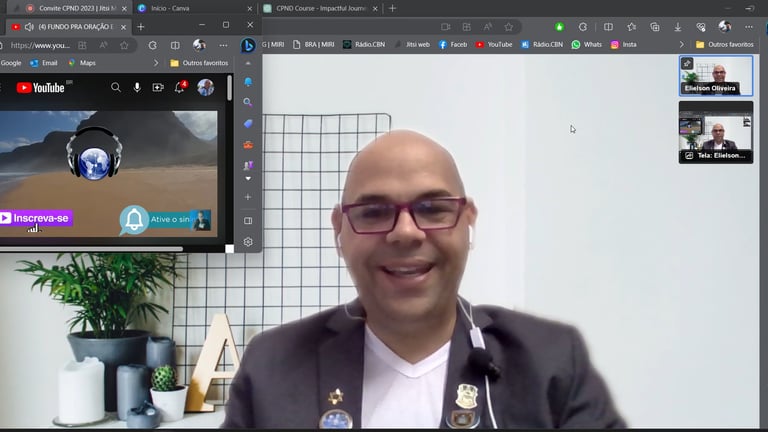
Task: Open a new tab in YouTube window
Action: 141,27
